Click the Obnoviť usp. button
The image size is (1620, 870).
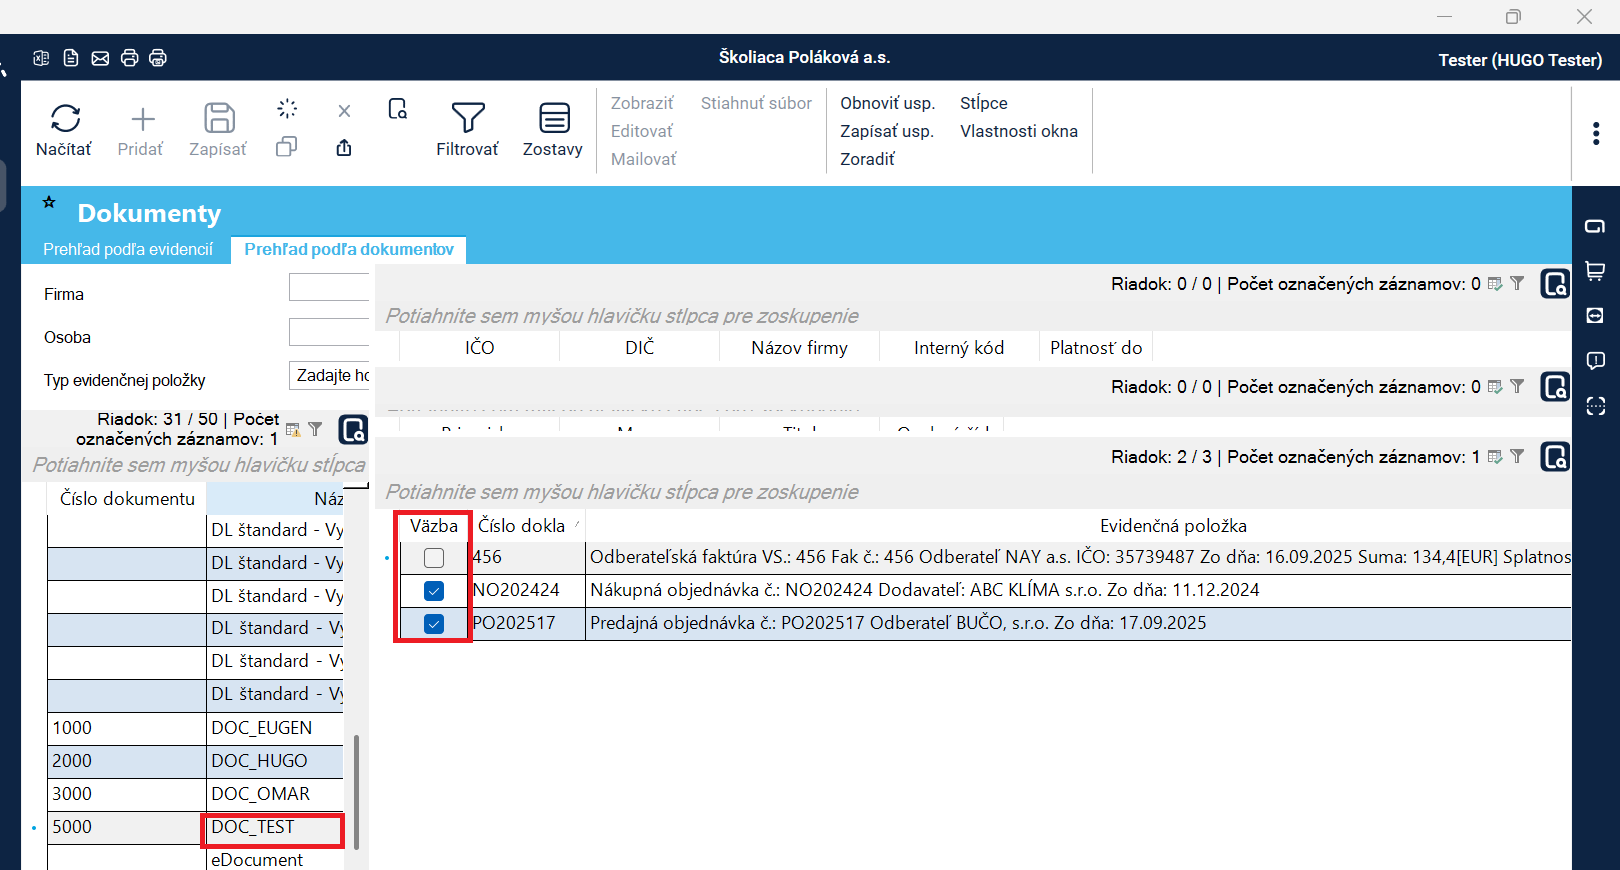coord(886,103)
